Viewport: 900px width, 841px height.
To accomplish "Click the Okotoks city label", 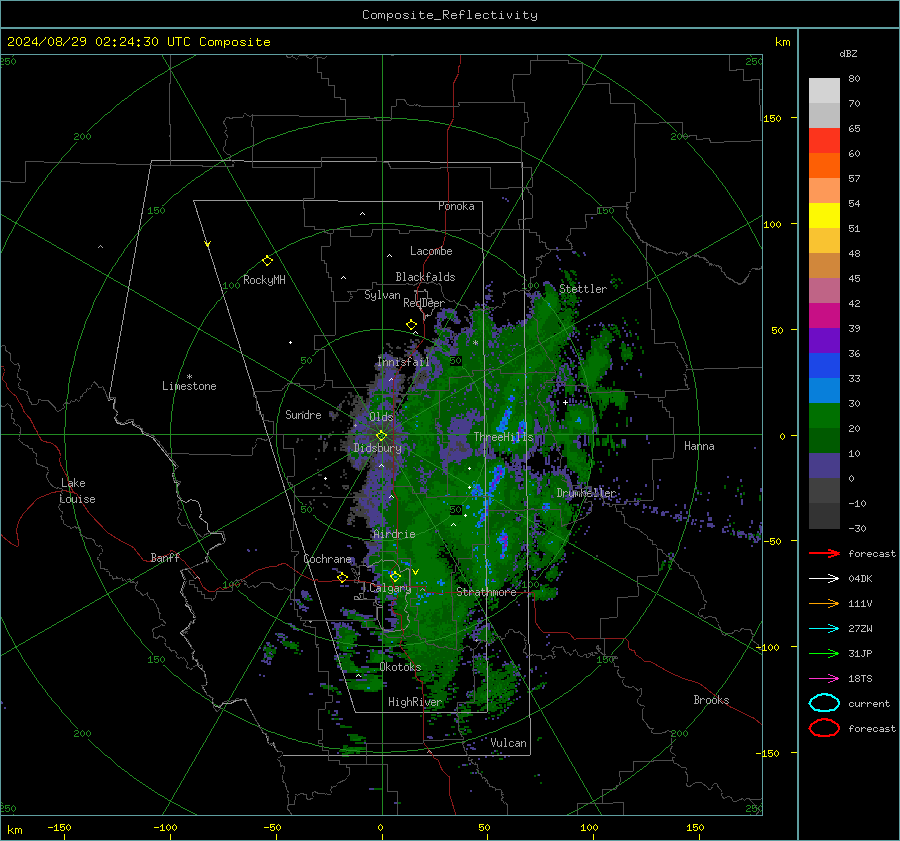I will pos(401,667).
